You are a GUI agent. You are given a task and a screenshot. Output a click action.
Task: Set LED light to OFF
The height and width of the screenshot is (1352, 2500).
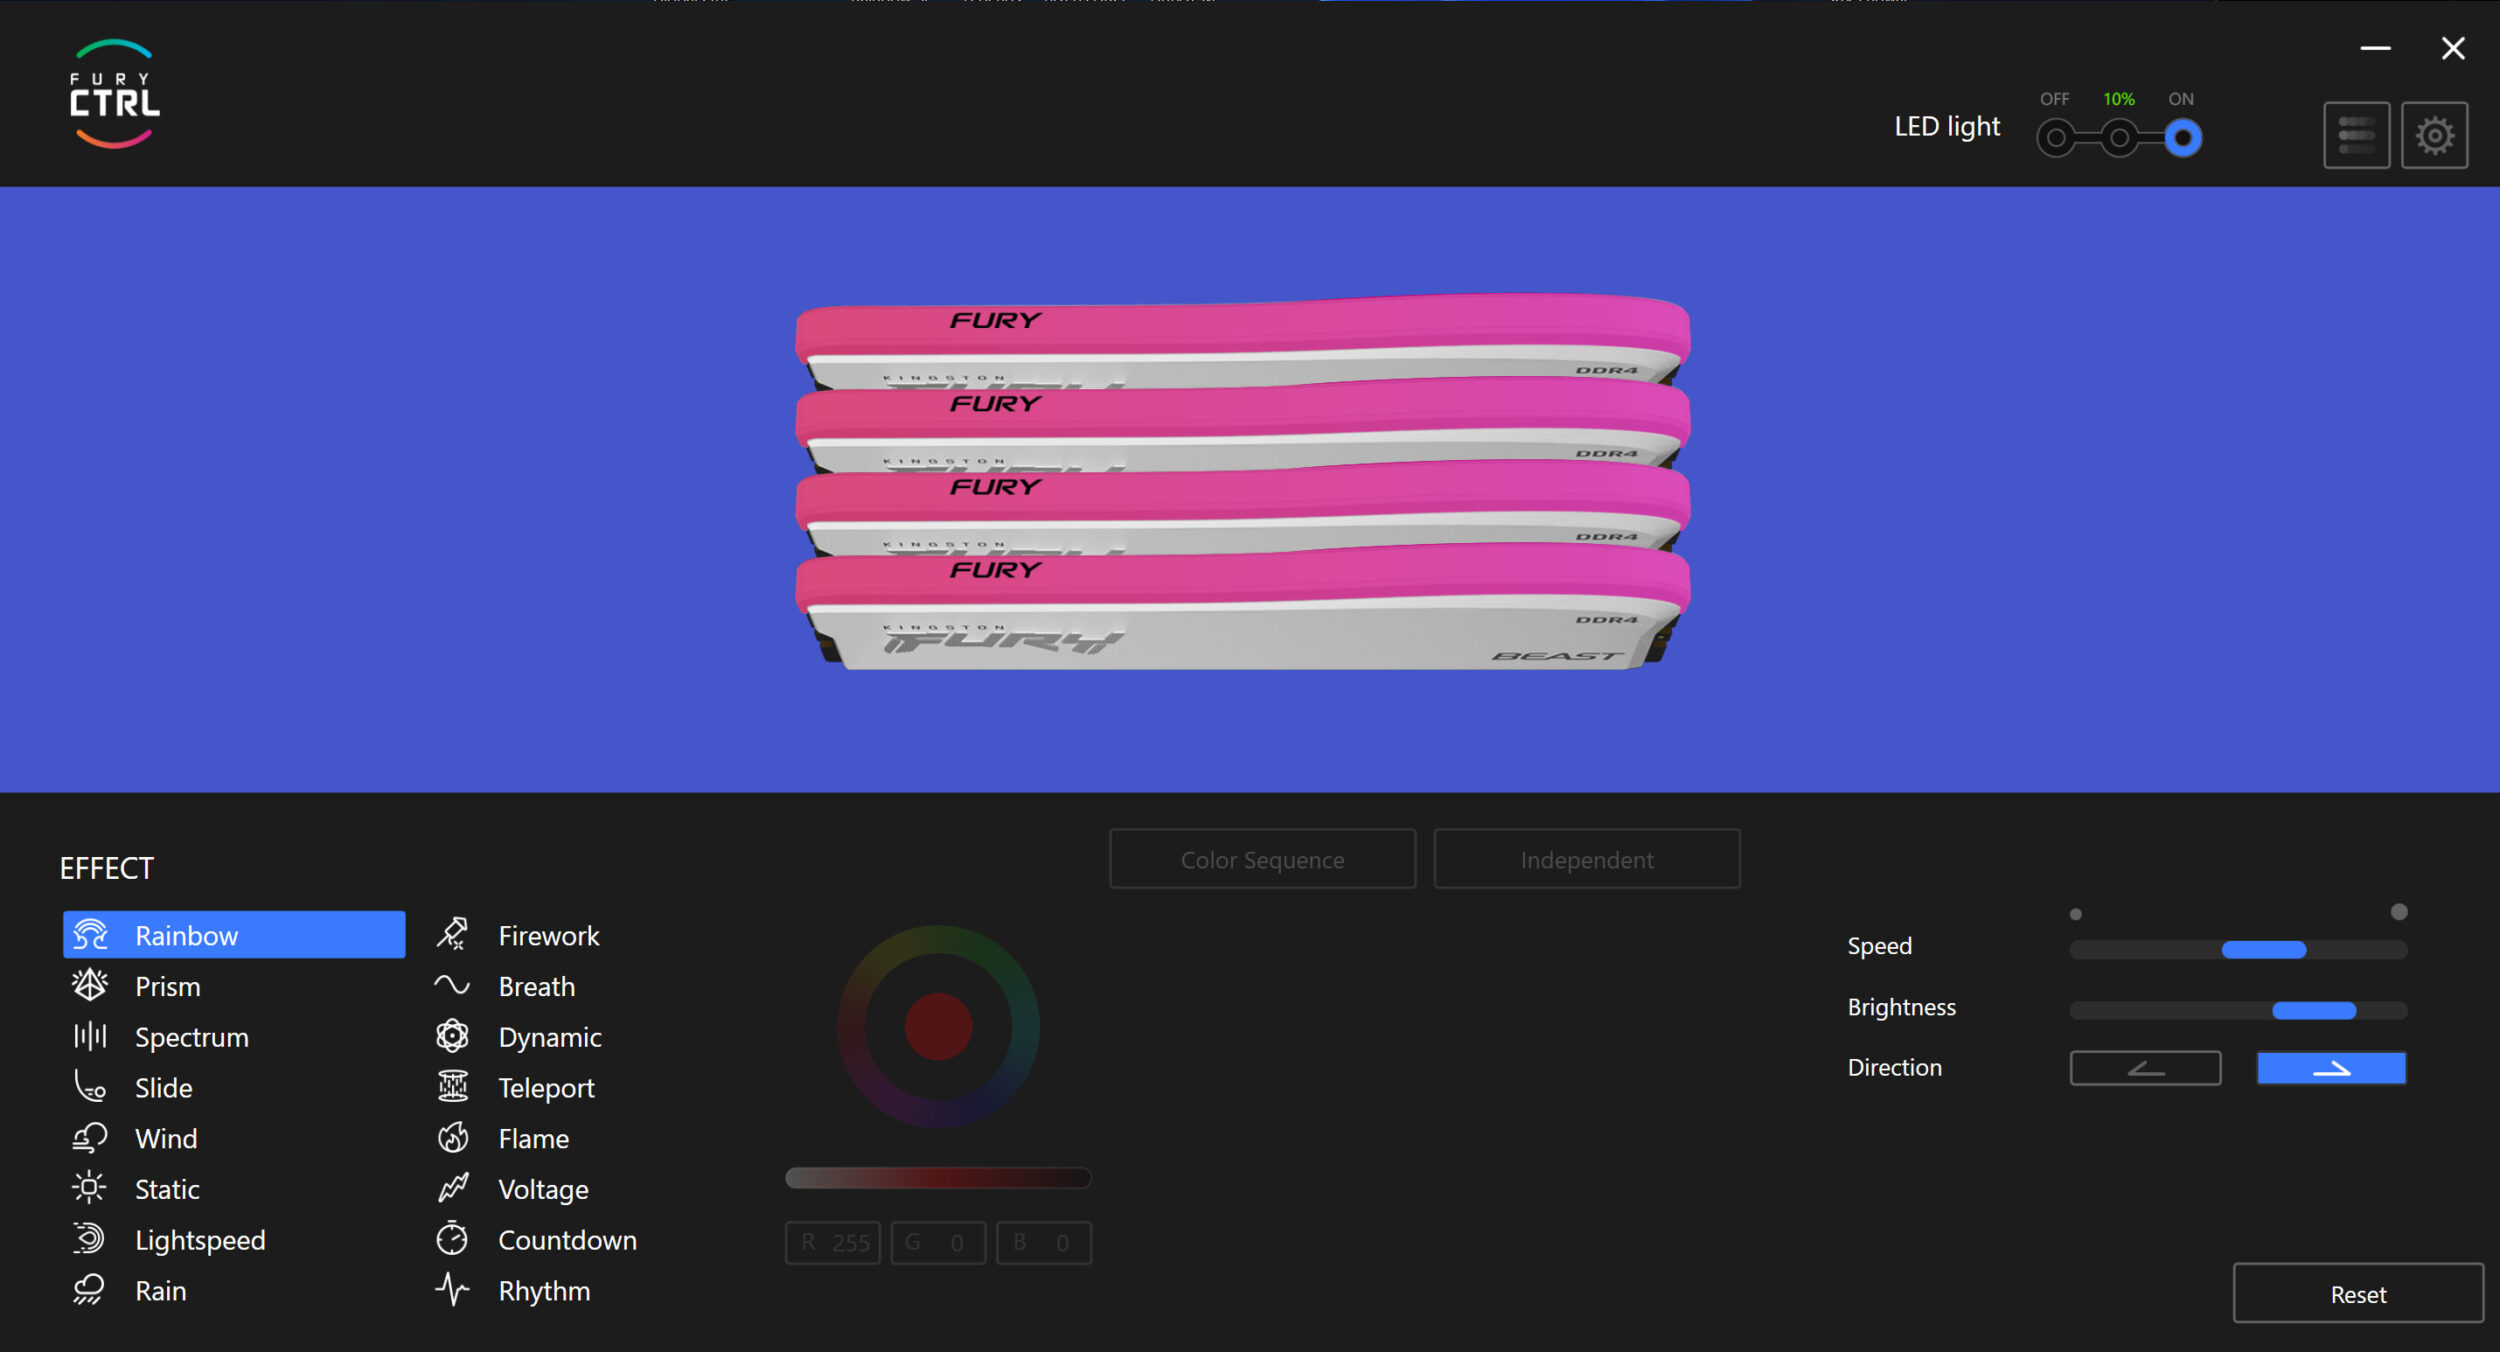click(x=2055, y=138)
